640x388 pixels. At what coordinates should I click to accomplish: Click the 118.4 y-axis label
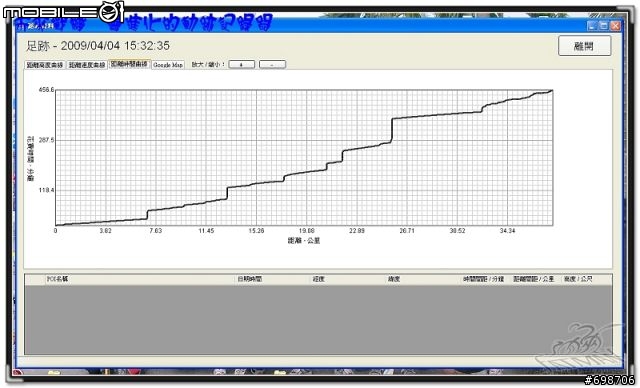point(46,190)
